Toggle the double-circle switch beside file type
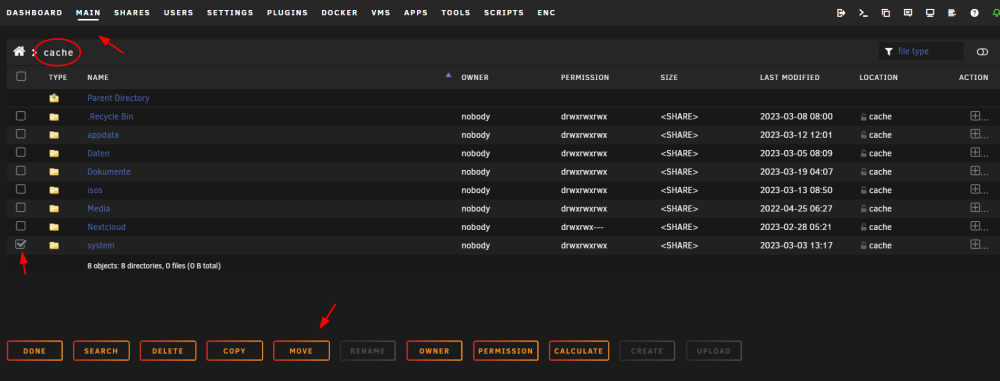The width and height of the screenshot is (1000, 381). click(x=982, y=52)
